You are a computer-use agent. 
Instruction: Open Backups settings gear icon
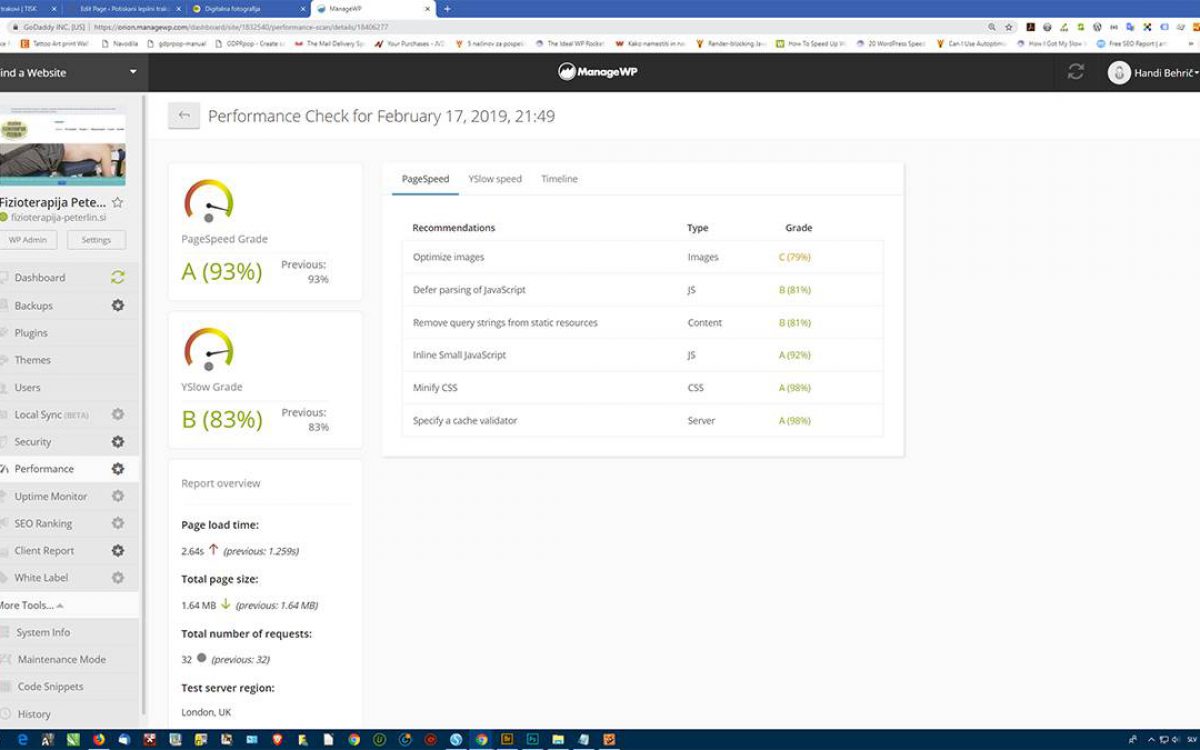point(118,305)
